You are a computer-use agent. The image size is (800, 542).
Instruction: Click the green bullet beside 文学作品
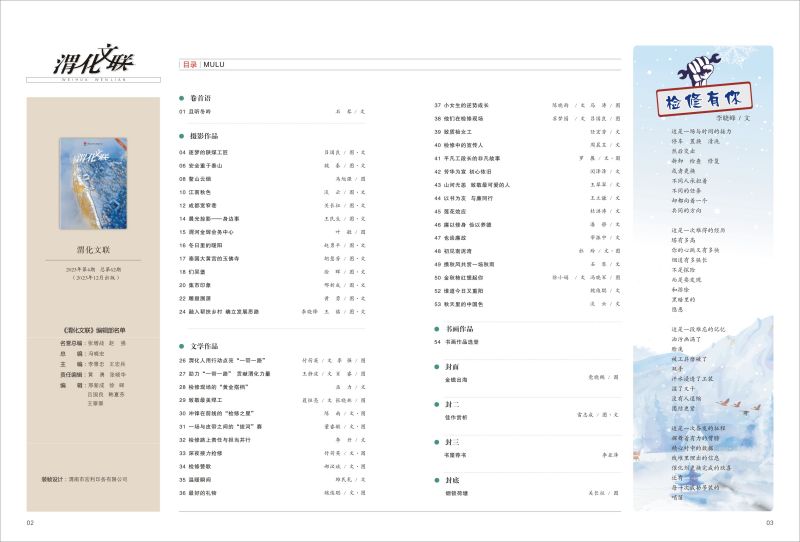click(x=182, y=345)
